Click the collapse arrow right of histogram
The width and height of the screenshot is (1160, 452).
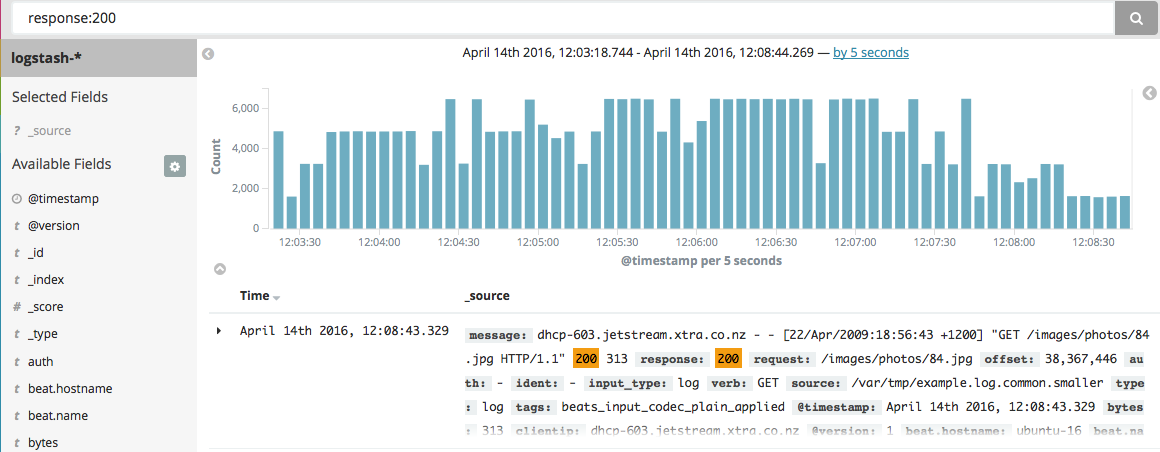(x=1149, y=93)
